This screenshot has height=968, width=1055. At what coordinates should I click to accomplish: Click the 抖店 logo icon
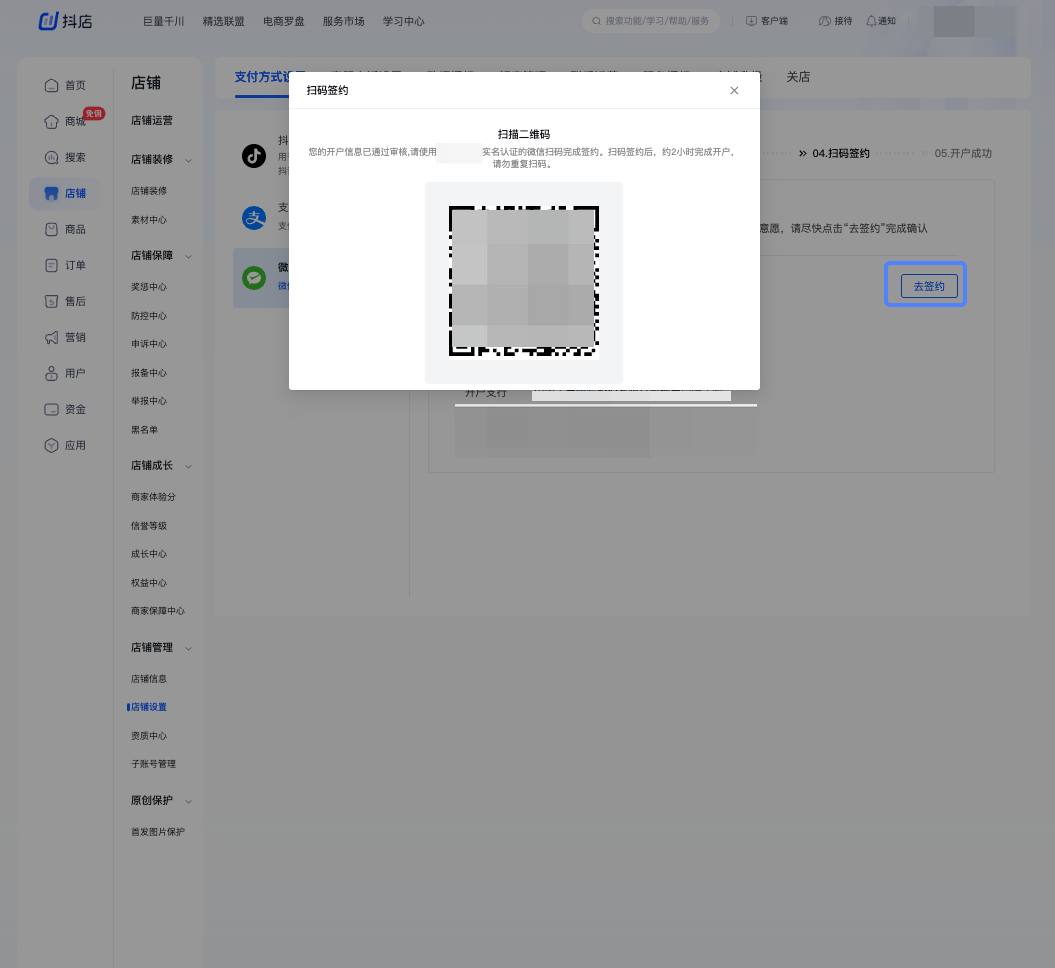[50, 21]
